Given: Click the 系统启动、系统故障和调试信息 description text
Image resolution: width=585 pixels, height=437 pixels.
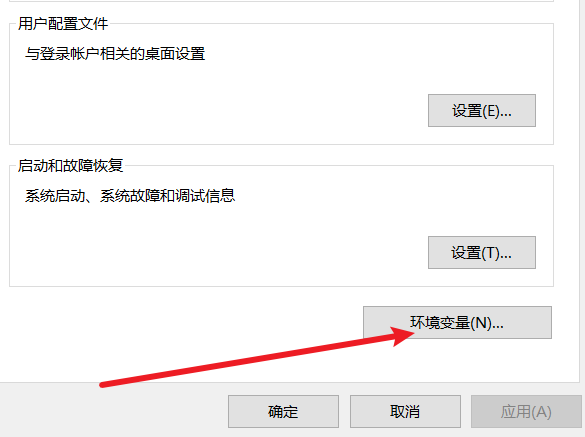Looking at the screenshot, I should coord(130,196).
